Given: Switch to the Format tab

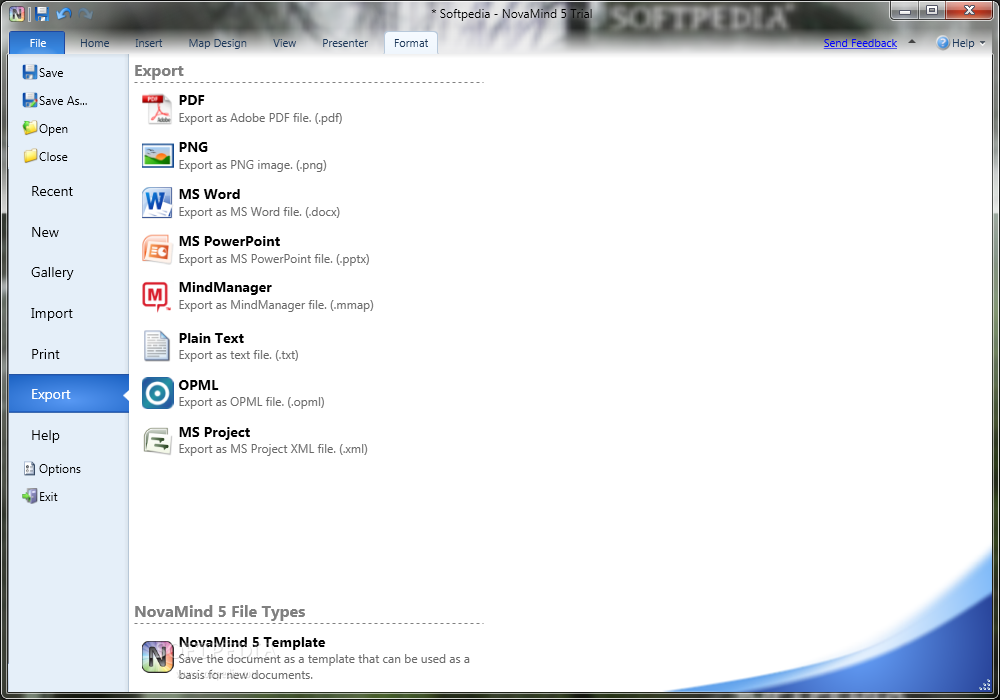Looking at the screenshot, I should (x=411, y=43).
